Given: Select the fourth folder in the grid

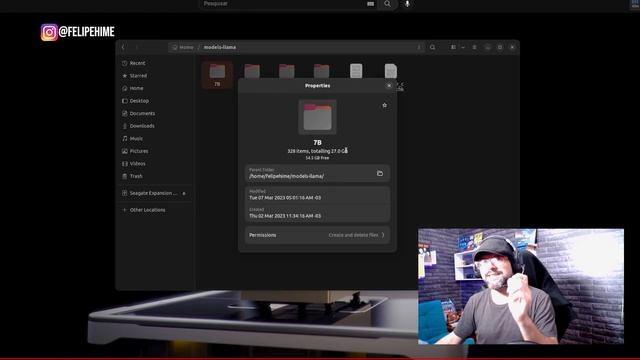Looking at the screenshot, I should (321, 71).
